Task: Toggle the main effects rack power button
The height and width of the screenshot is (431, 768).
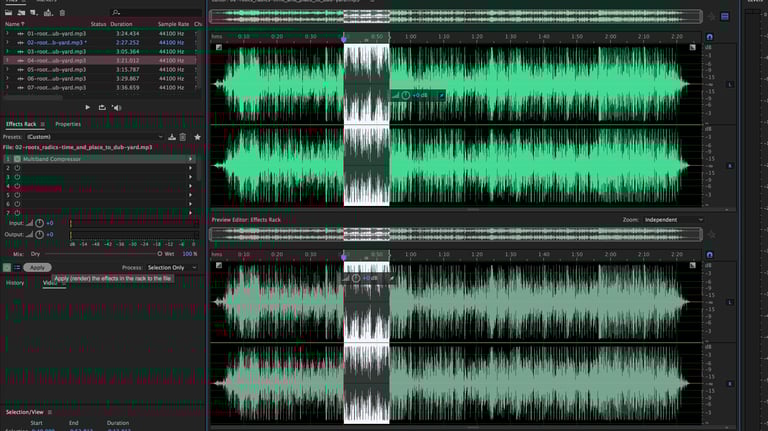Action: pyautogui.click(x=8, y=267)
